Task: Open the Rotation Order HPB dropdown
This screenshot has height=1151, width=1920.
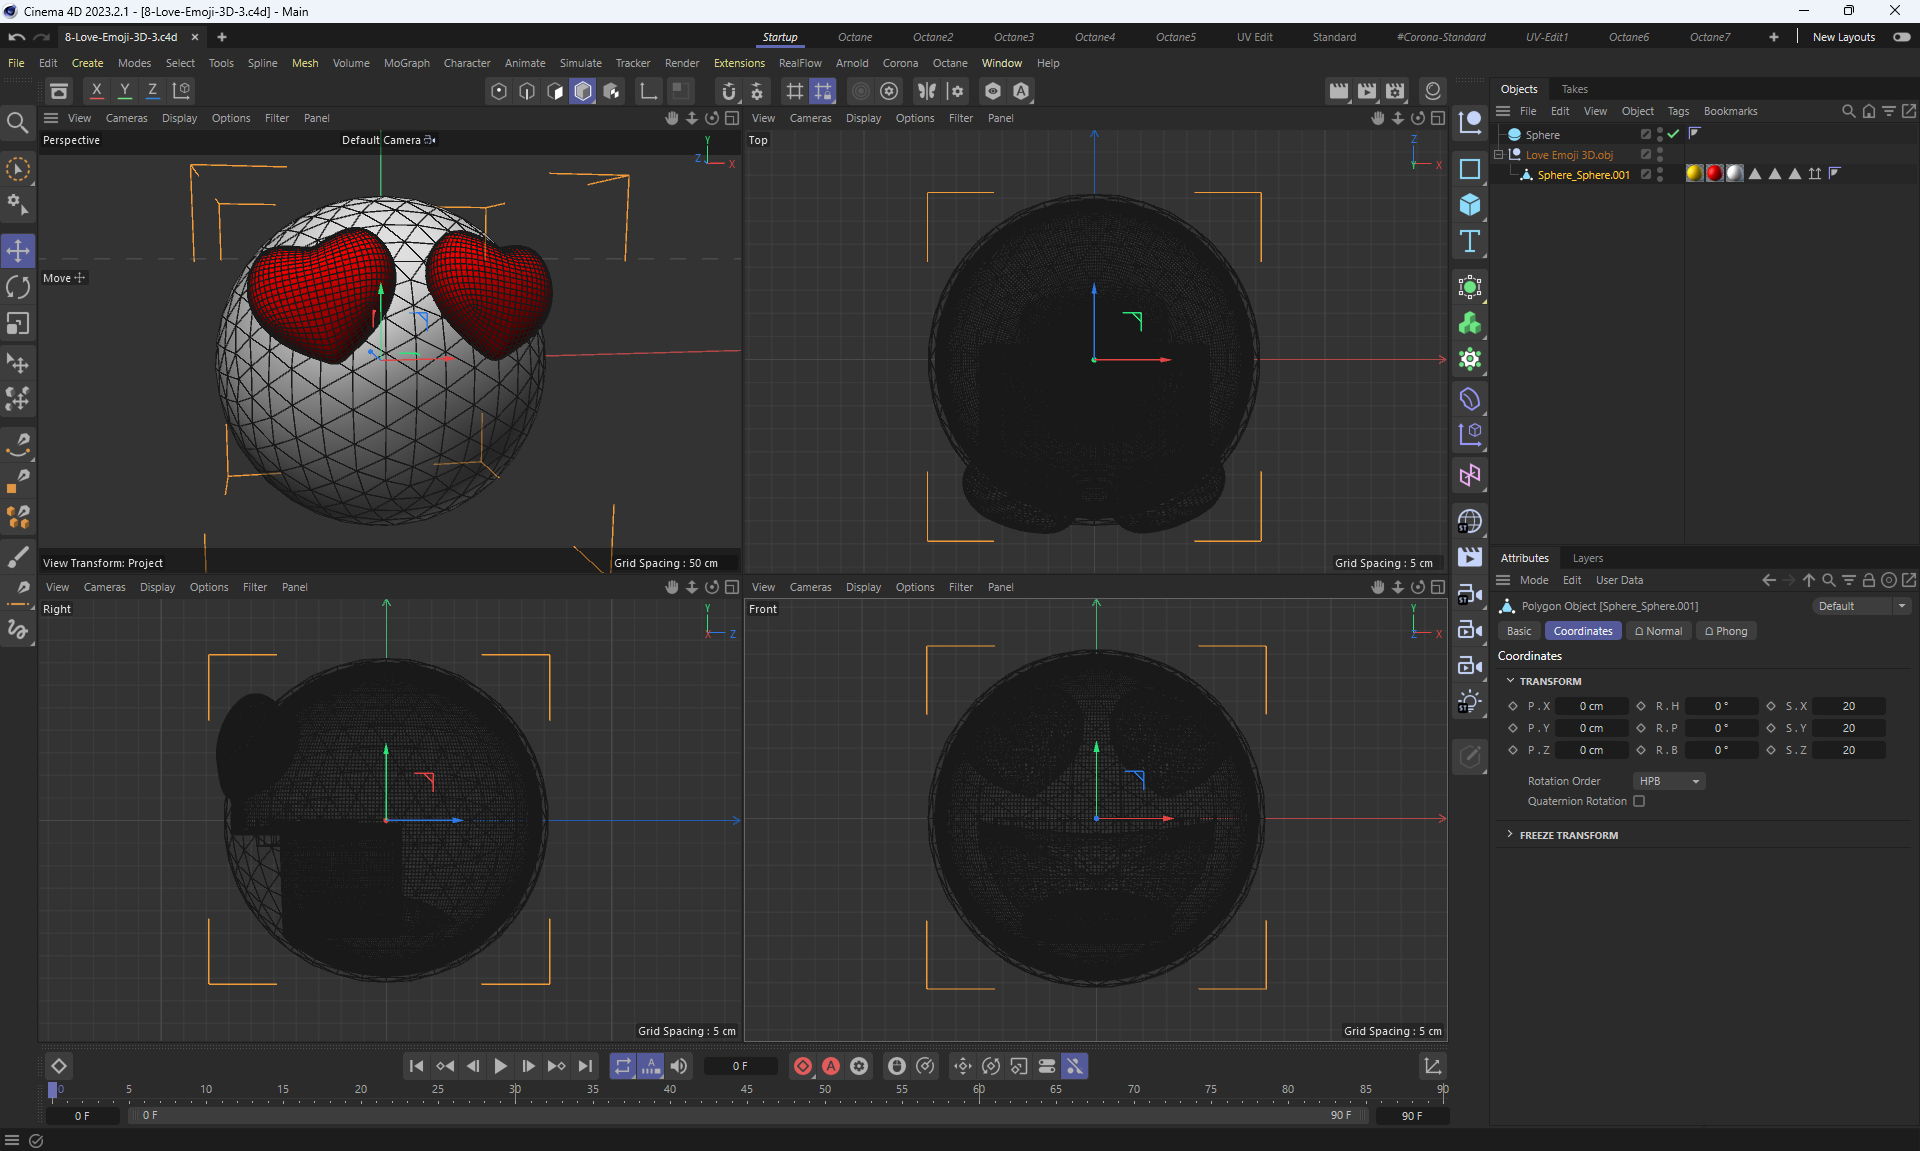Action: (x=1668, y=781)
